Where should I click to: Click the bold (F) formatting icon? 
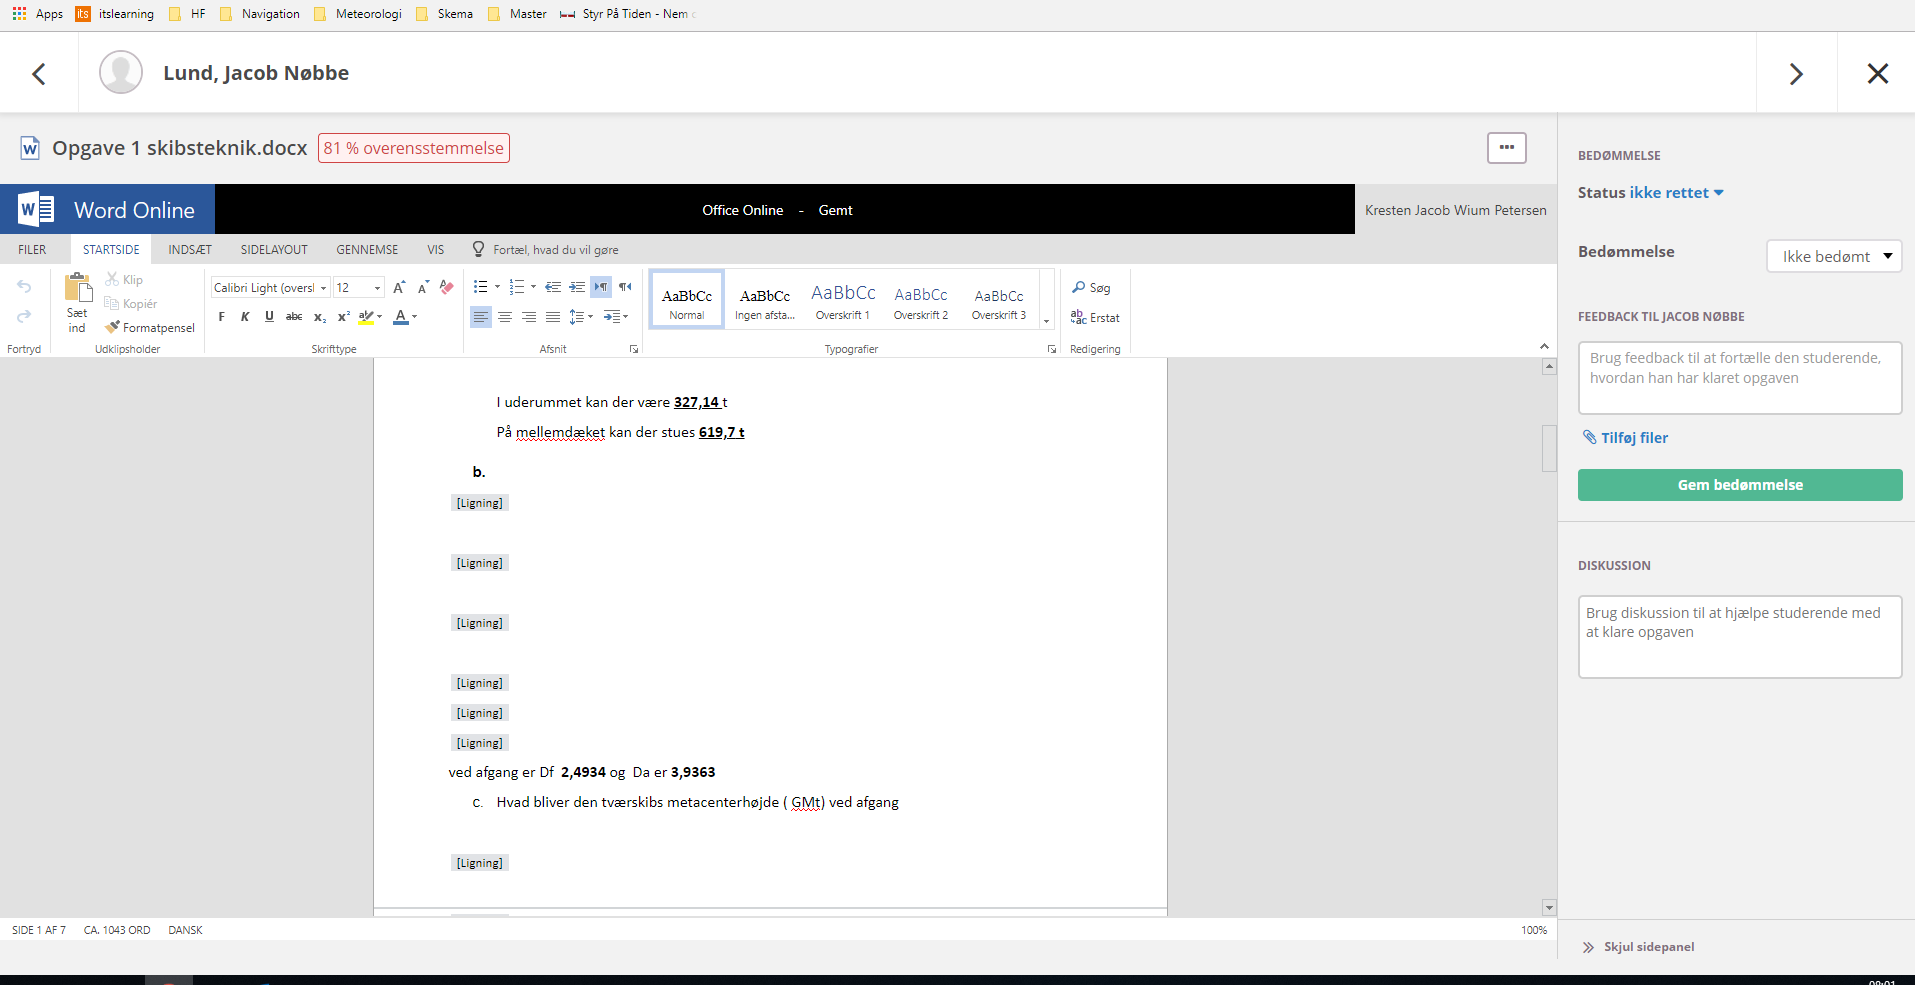221,317
